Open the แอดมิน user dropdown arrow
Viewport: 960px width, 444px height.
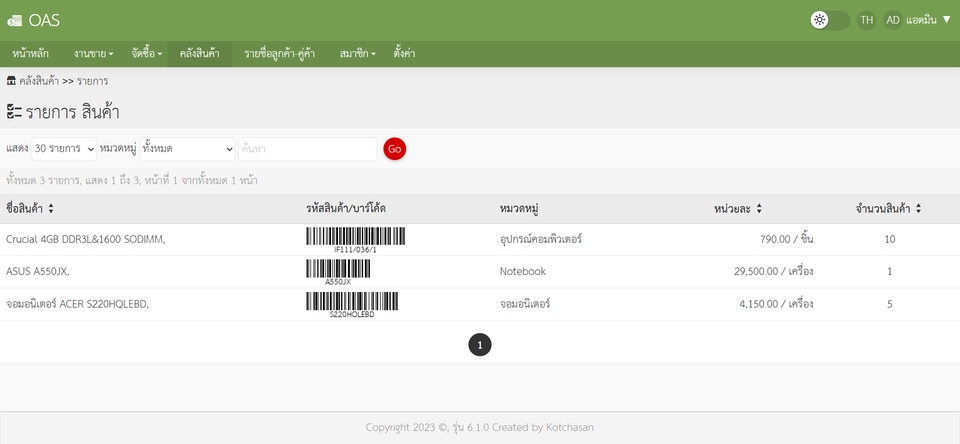click(946, 20)
